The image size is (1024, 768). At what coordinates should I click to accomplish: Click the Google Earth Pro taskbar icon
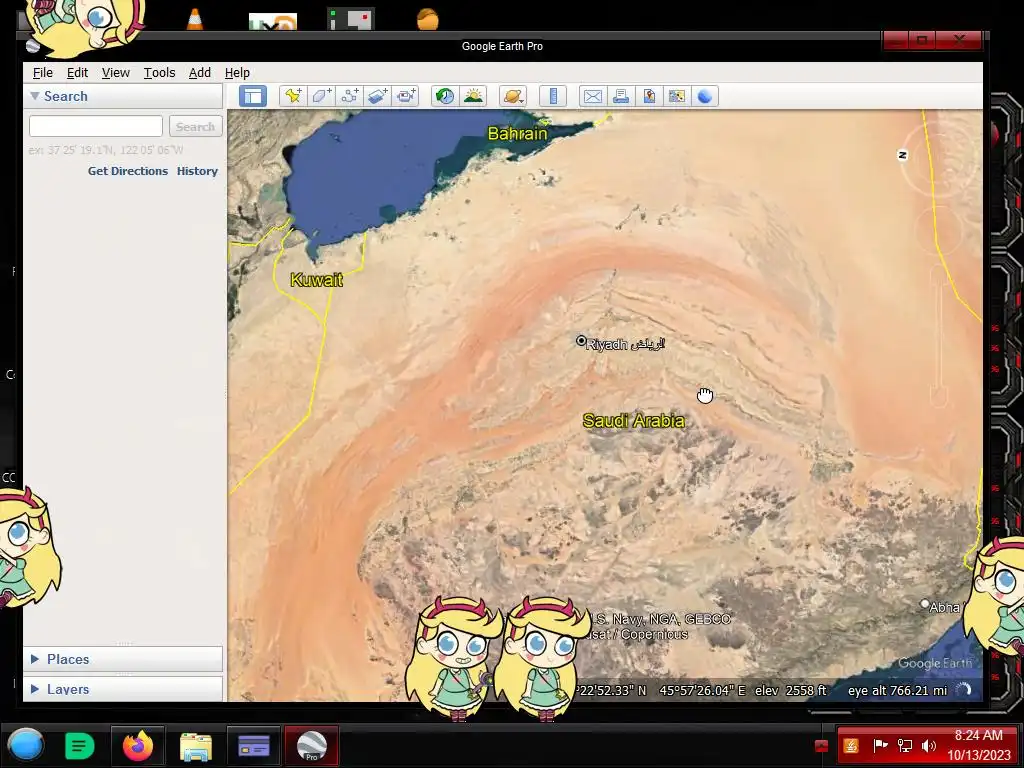pyautogui.click(x=312, y=746)
